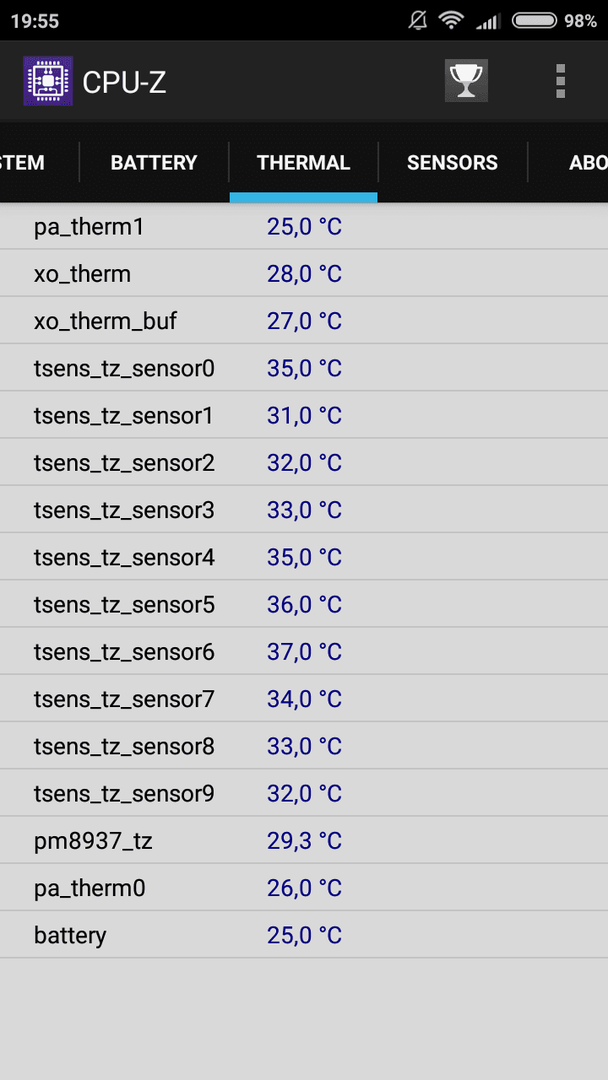Tap the CPU-Z title text

pos(124,82)
